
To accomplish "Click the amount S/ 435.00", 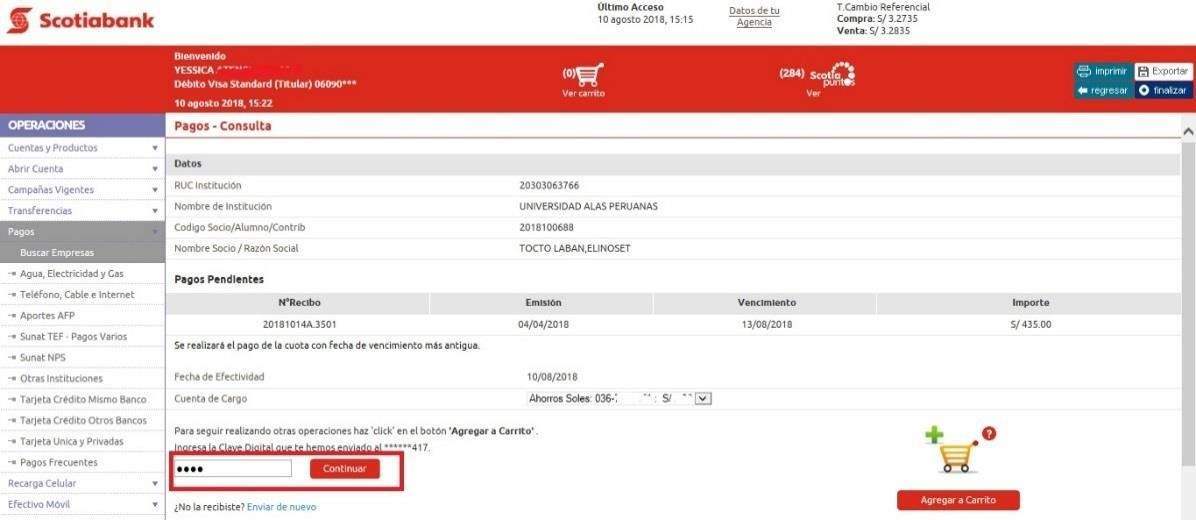I will [x=1030, y=324].
